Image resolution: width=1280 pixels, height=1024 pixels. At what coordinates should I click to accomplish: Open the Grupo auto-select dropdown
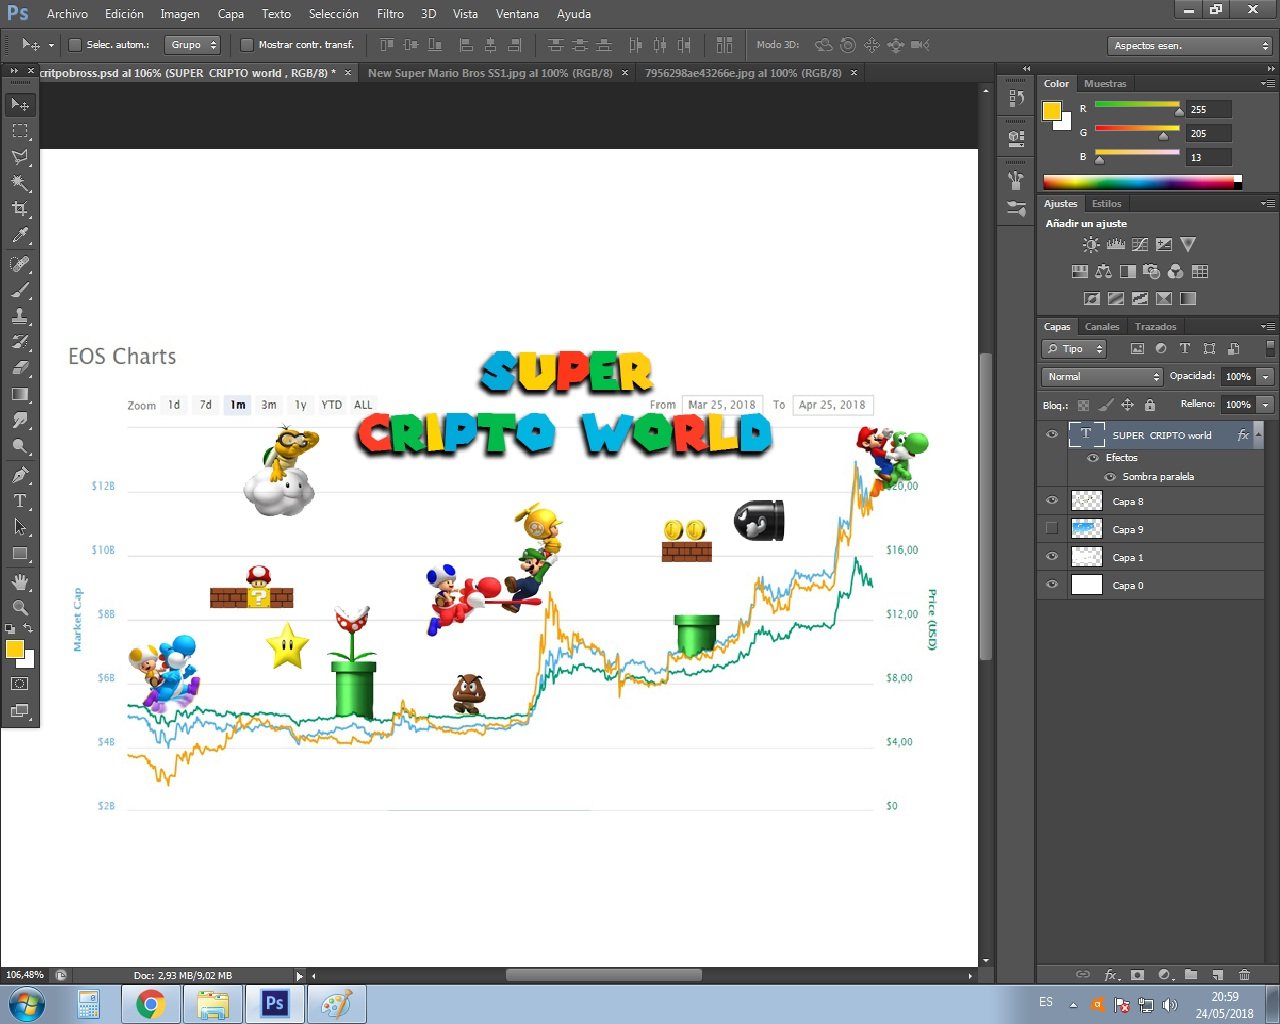tap(193, 45)
